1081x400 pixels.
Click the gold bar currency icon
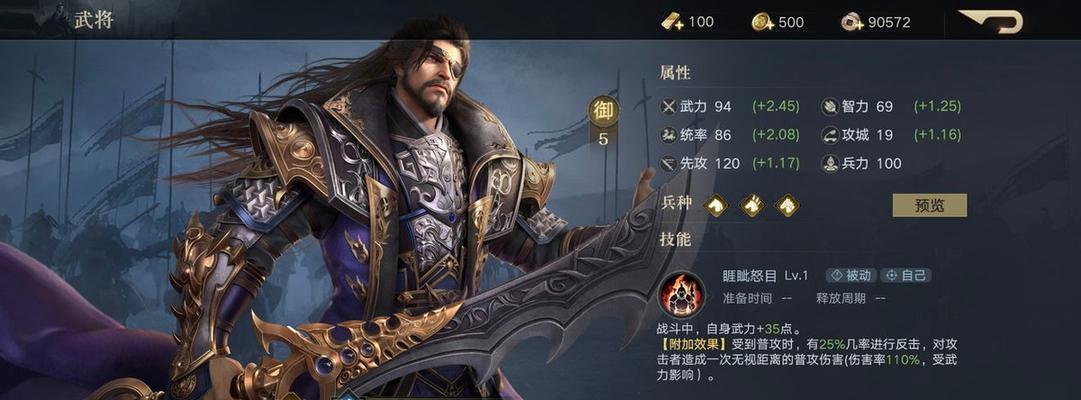coord(673,22)
